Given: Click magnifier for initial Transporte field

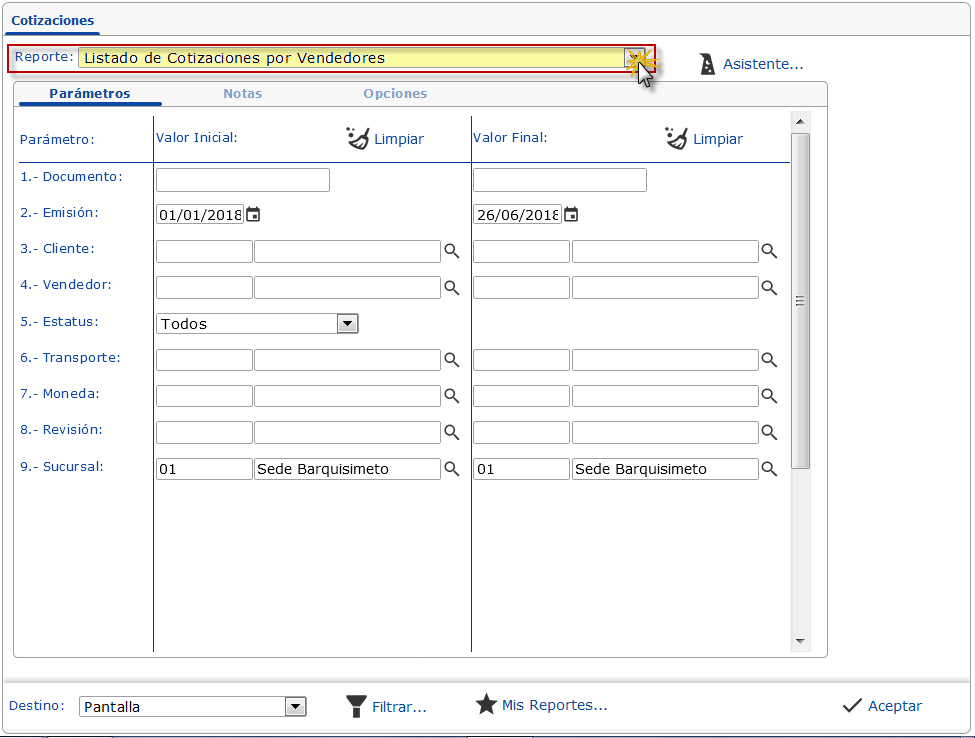Looking at the screenshot, I should 452,360.
